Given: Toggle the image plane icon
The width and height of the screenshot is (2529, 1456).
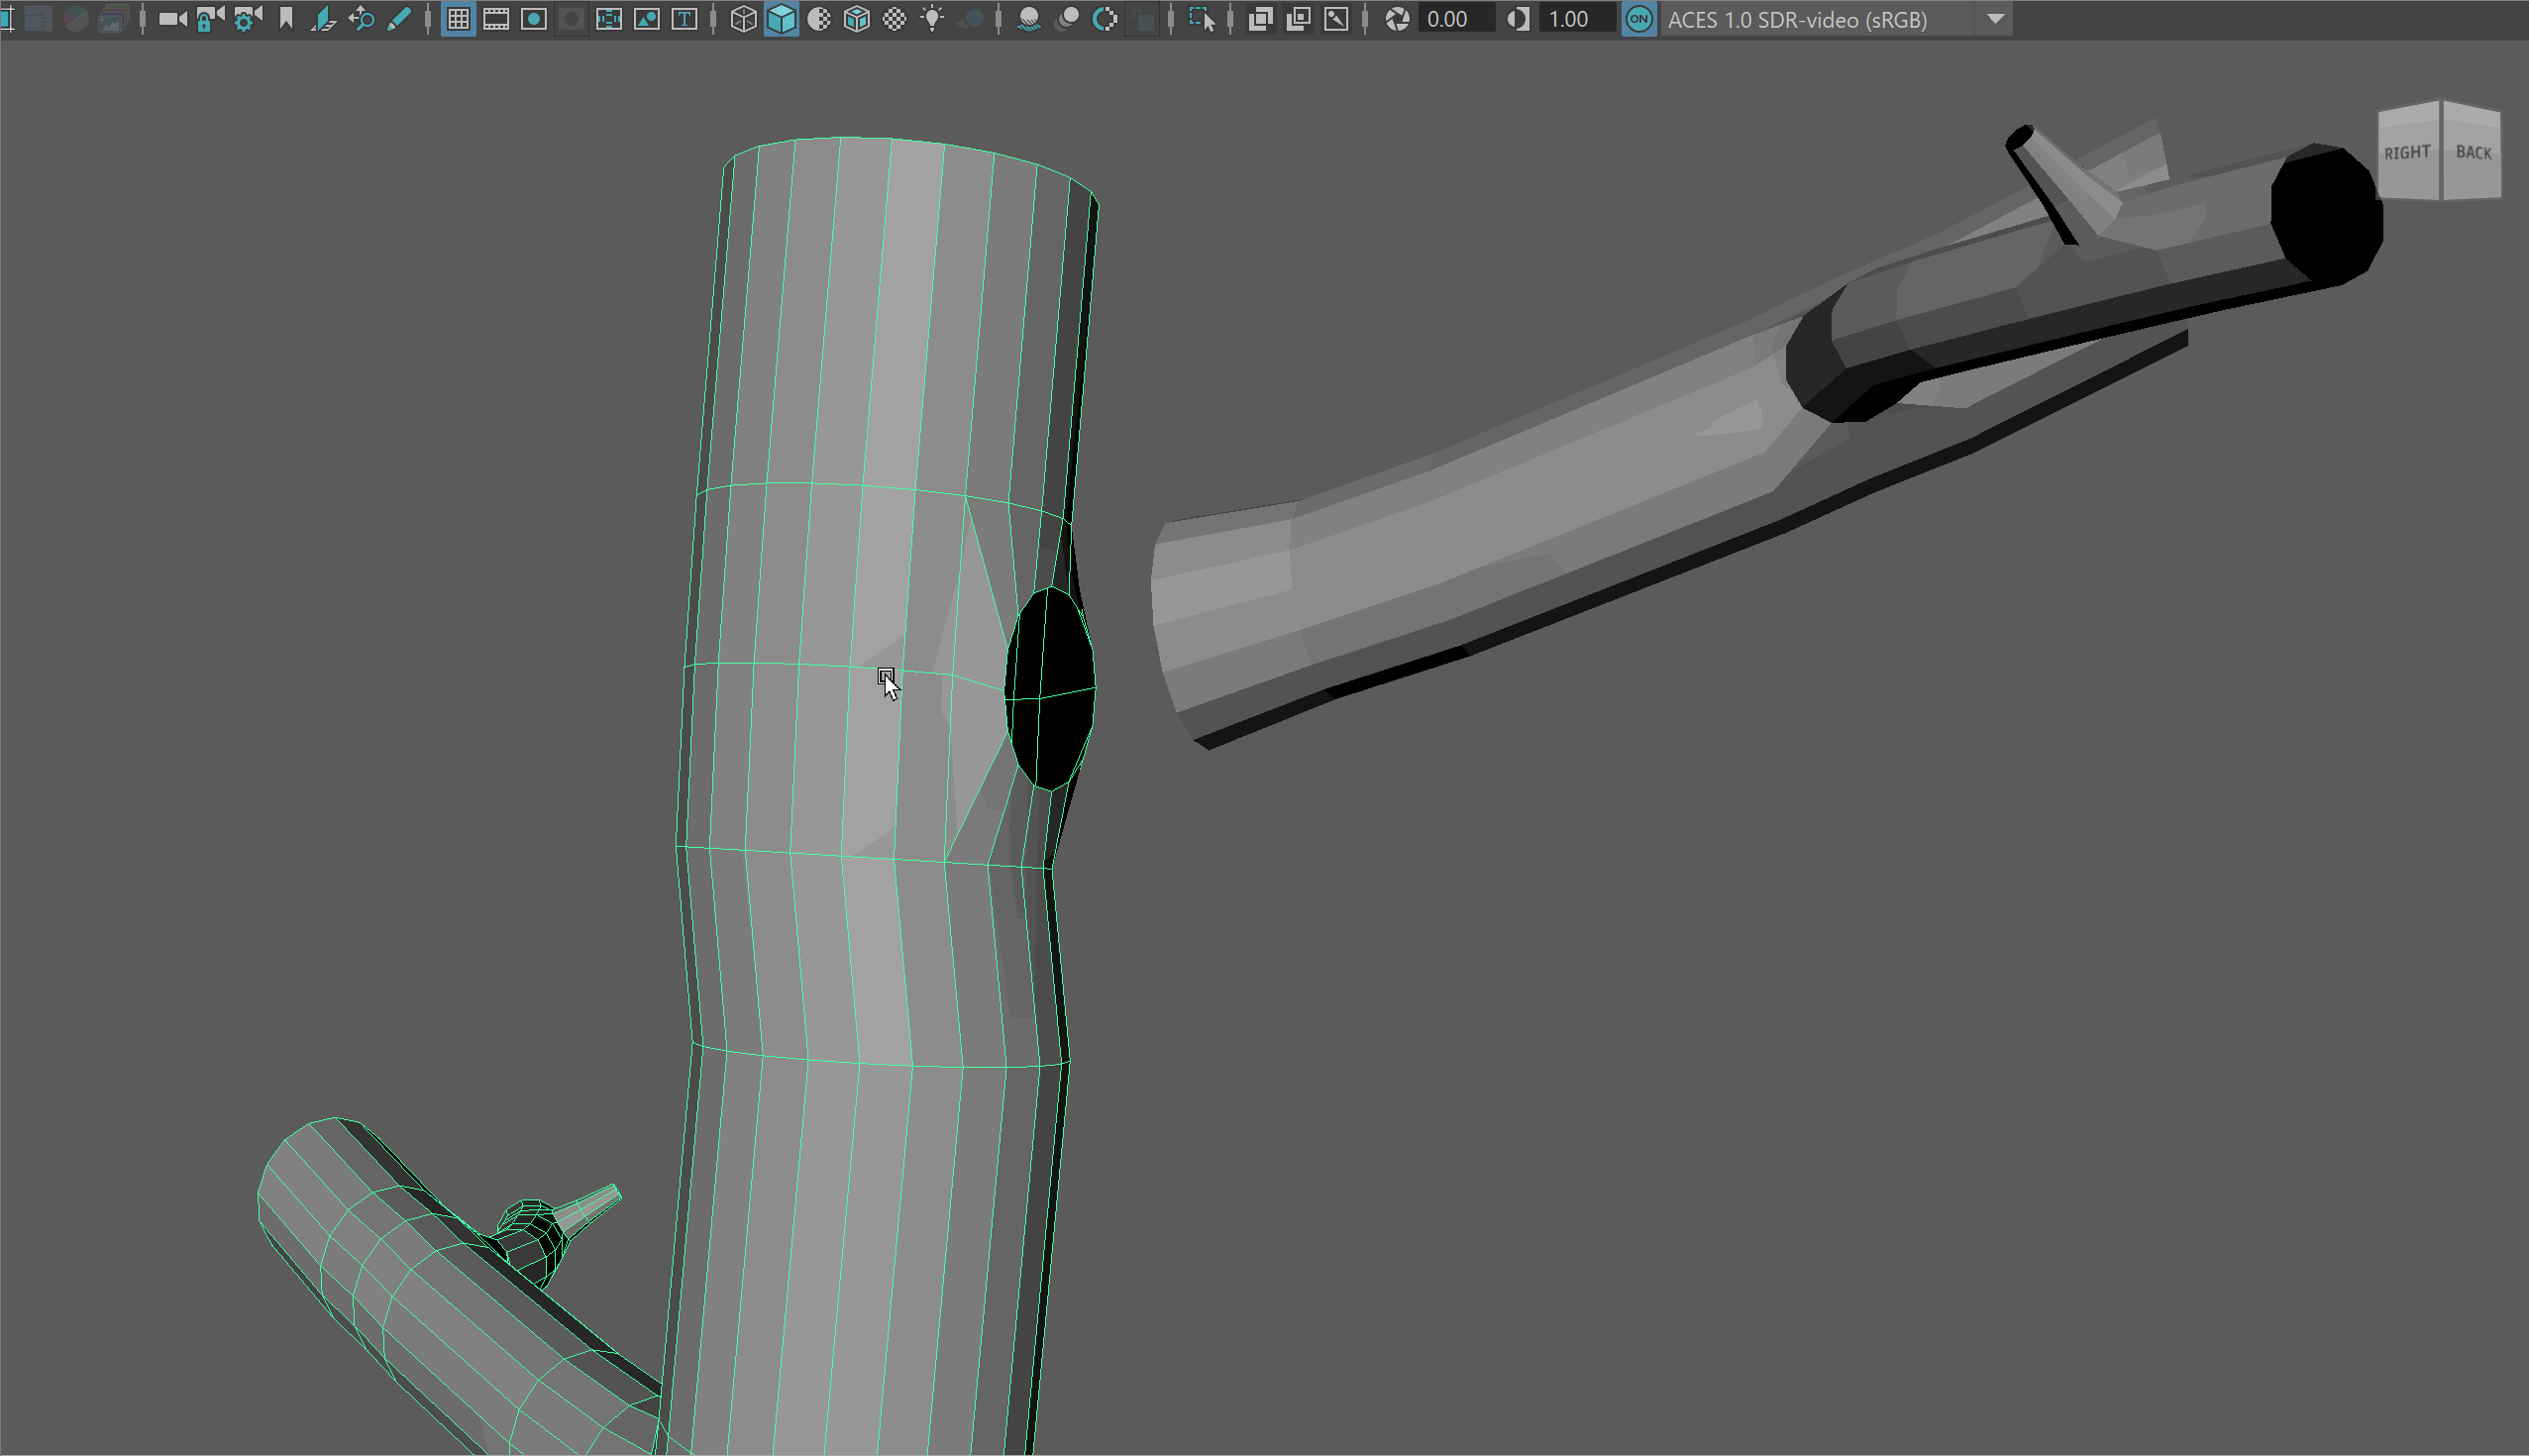Looking at the screenshot, I should (323, 19).
